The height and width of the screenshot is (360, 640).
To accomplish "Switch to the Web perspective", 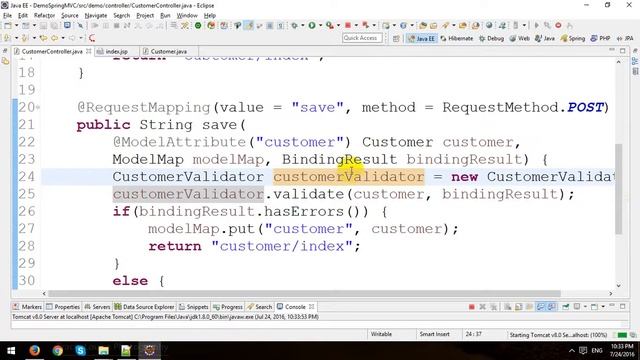I will pos(519,38).
